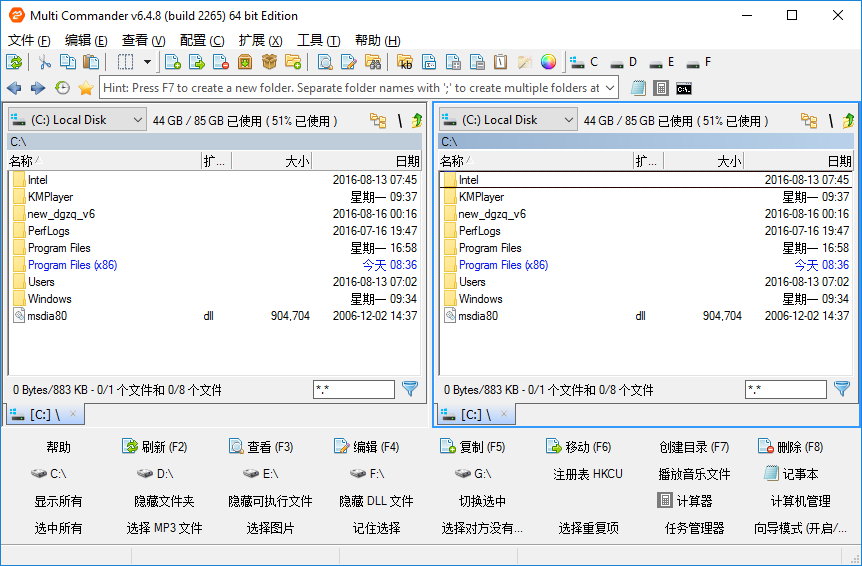Open the 文件 (F) menu
The height and width of the screenshot is (566, 862).
point(29,41)
